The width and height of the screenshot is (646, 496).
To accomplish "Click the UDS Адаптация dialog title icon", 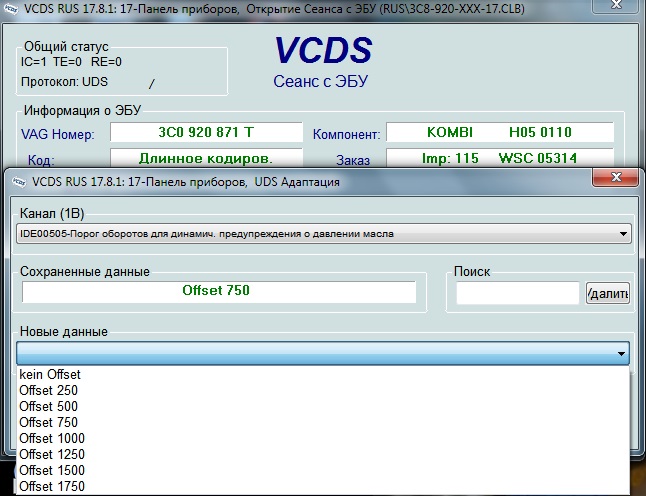I will coord(20,182).
